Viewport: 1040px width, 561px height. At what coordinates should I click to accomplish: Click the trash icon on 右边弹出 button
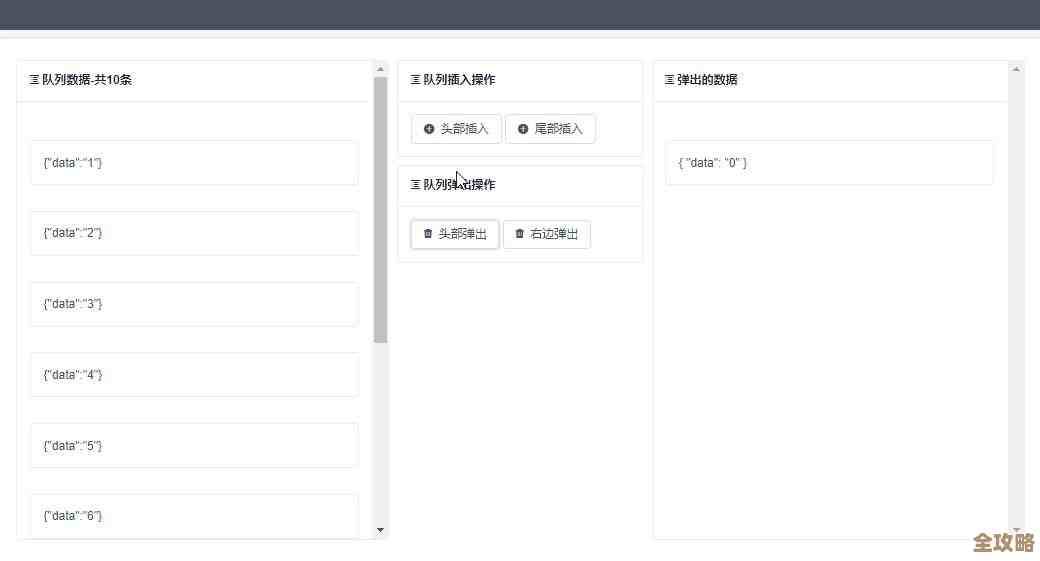point(519,234)
